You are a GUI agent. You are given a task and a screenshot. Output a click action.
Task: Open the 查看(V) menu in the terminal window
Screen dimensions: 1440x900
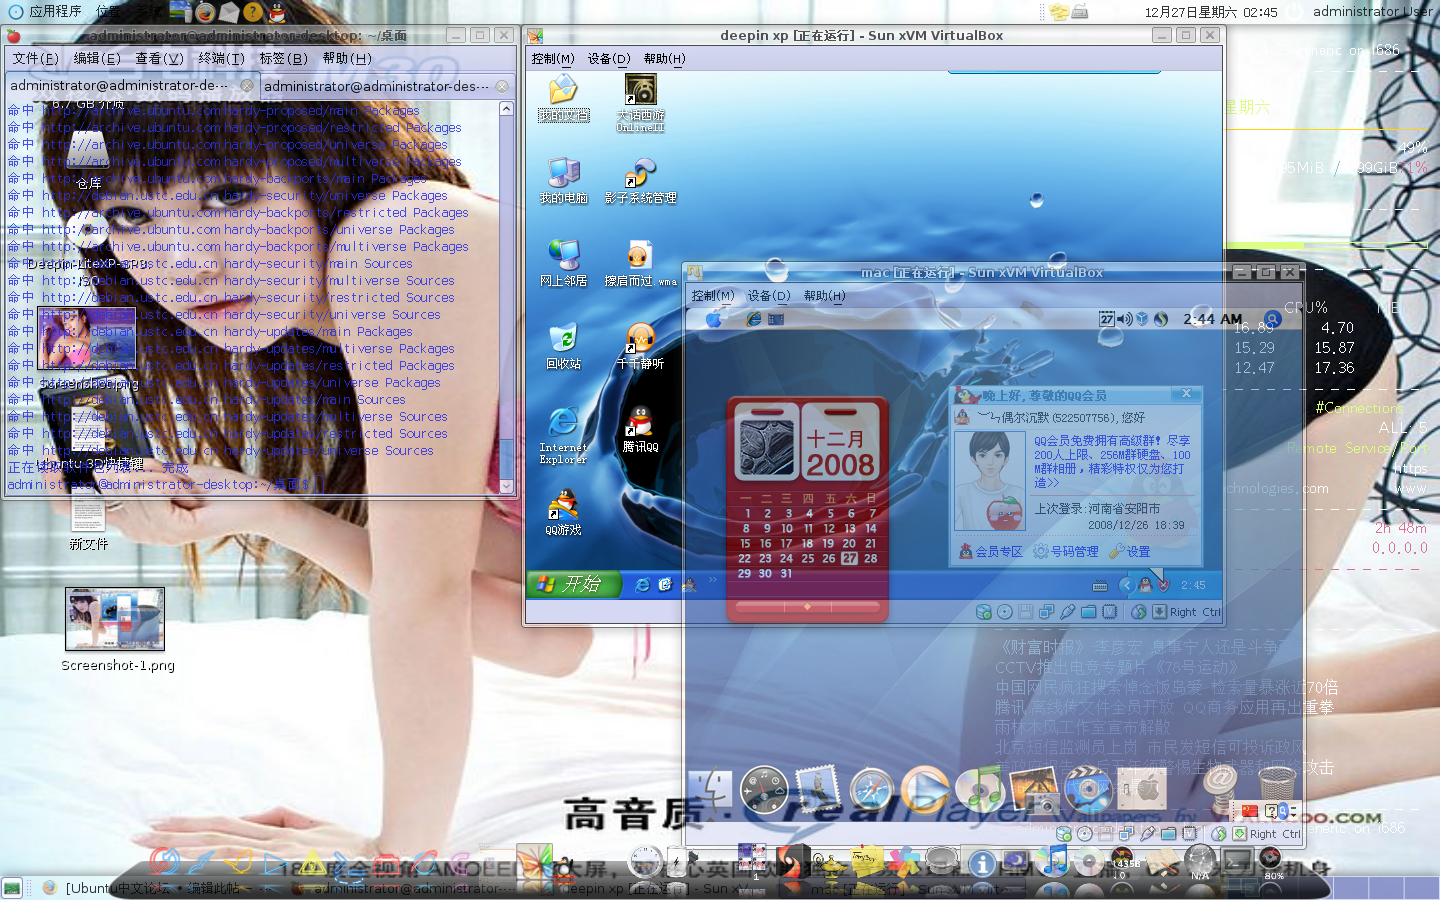[x=159, y=59]
